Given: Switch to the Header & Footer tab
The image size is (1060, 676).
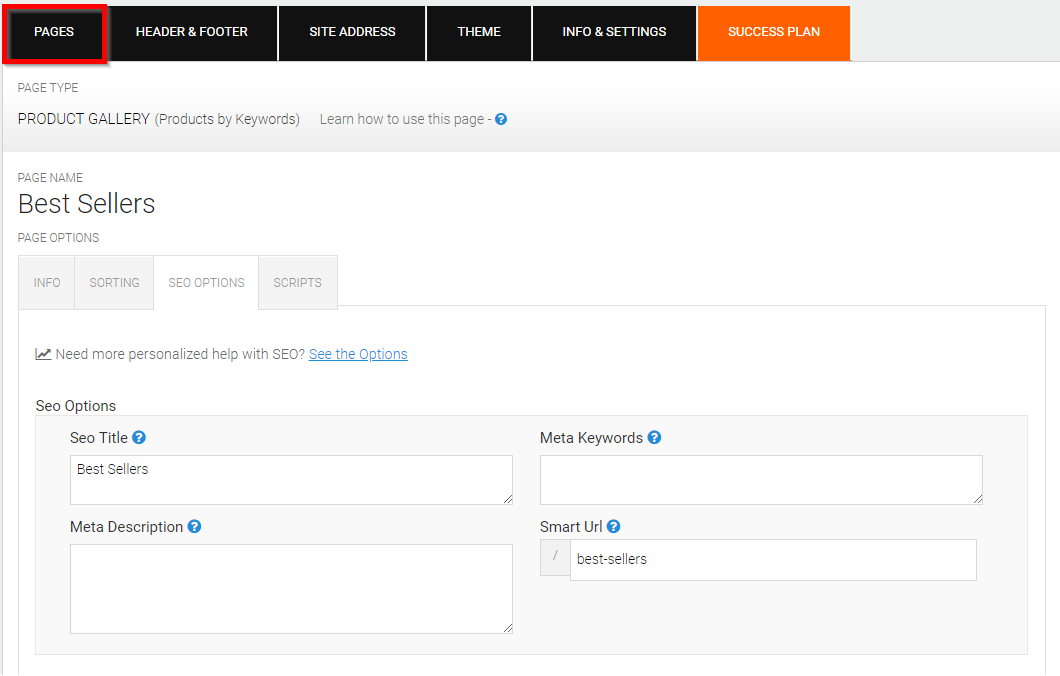Looking at the screenshot, I should [192, 33].
